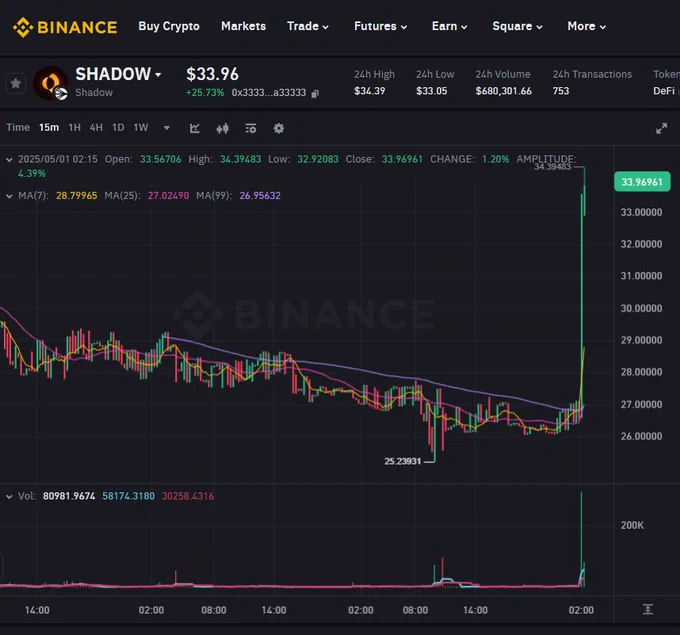Click the +25.73% change figure
The width and height of the screenshot is (680, 635).
point(205,93)
